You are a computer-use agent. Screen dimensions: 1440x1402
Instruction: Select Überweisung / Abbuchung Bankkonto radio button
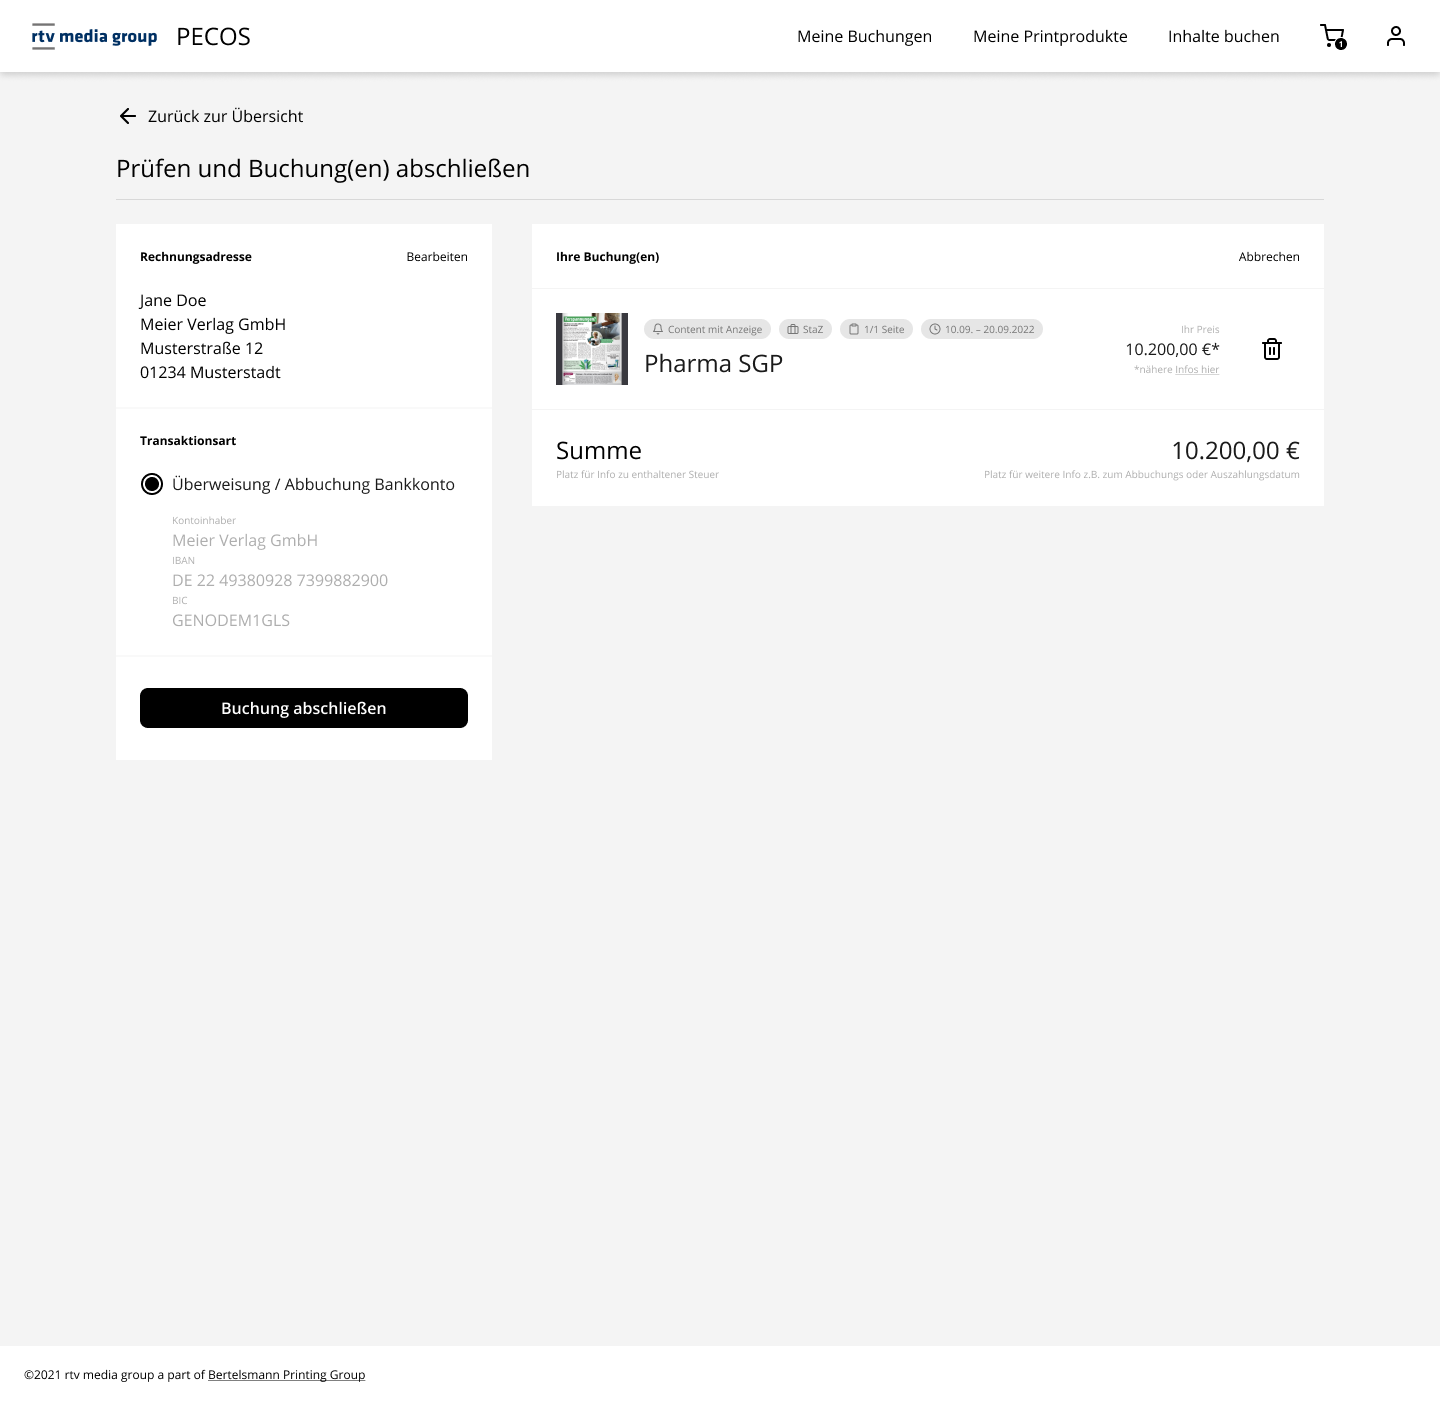coord(152,484)
